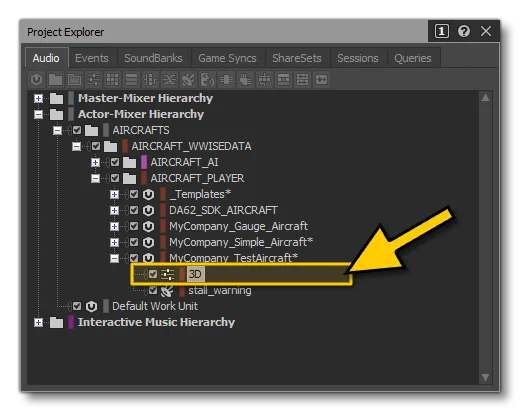Click the folder icon beside AIRCRAFT_PLAYER
Screen dimensions: 520x412
pyautogui.click(x=129, y=179)
